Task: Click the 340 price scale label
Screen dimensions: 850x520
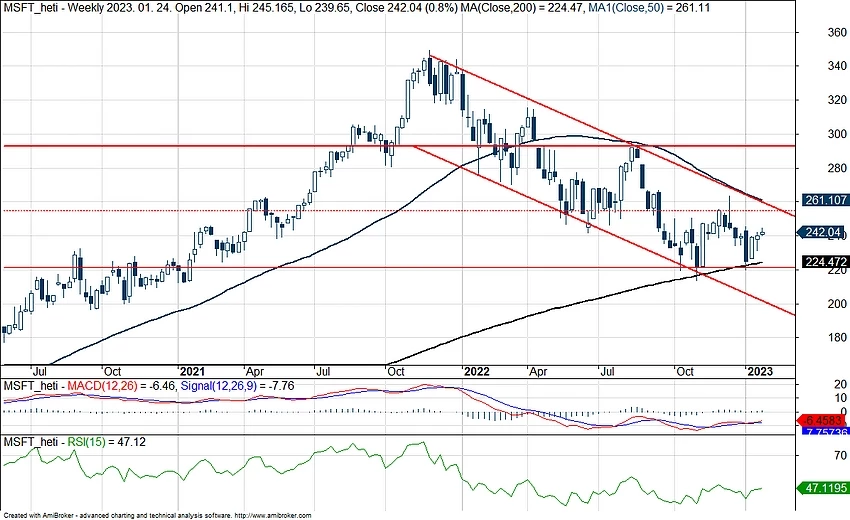Action: coord(837,66)
